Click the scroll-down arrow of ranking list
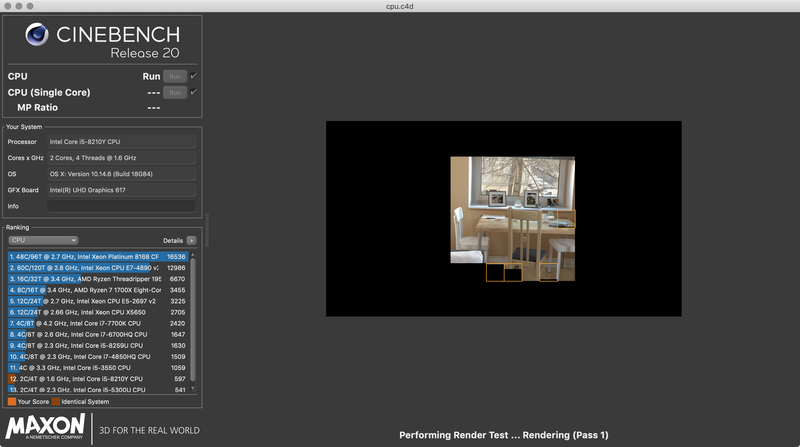800x447 pixels. tap(193, 389)
